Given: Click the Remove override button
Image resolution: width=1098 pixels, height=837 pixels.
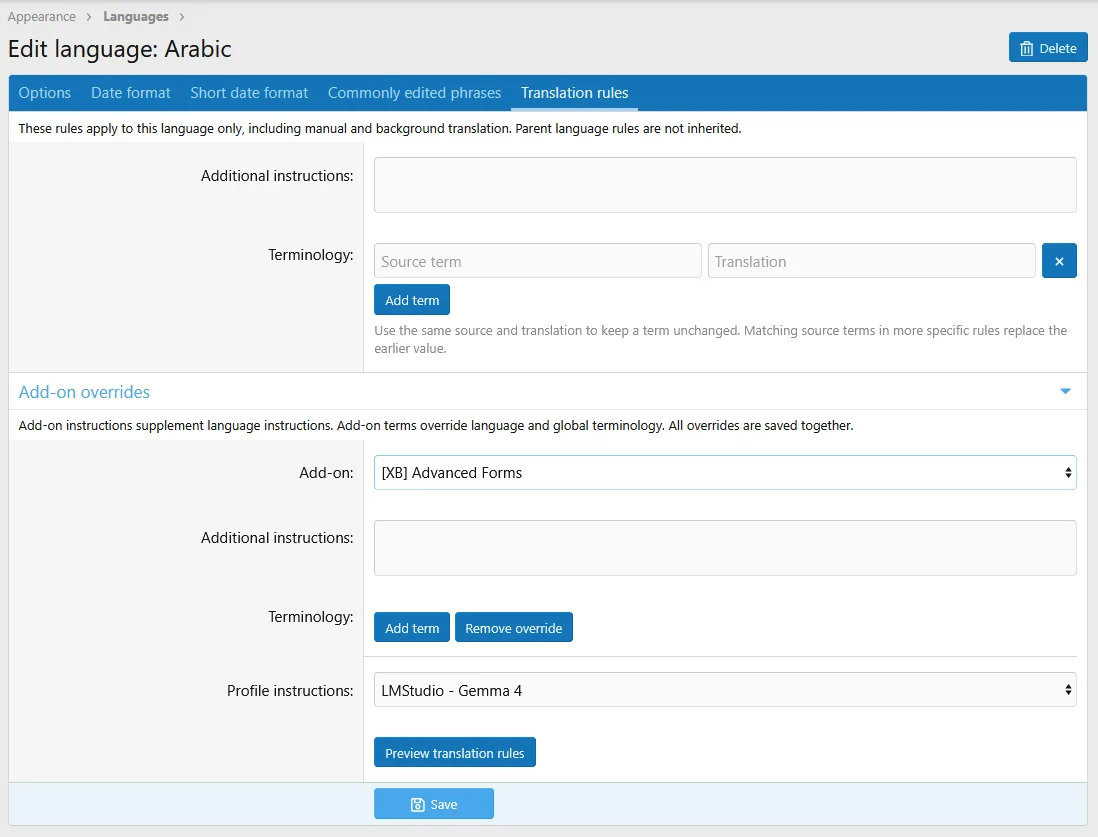Looking at the screenshot, I should (x=514, y=628).
